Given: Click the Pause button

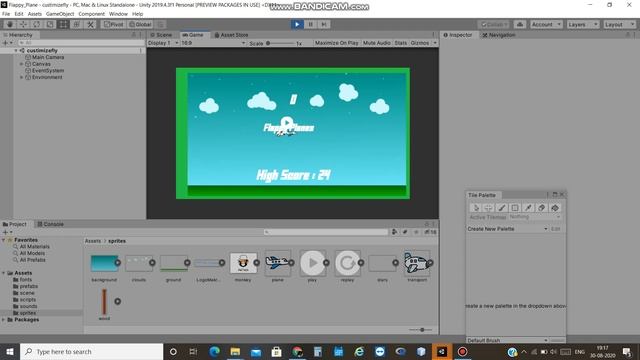Looking at the screenshot, I should tap(310, 24).
